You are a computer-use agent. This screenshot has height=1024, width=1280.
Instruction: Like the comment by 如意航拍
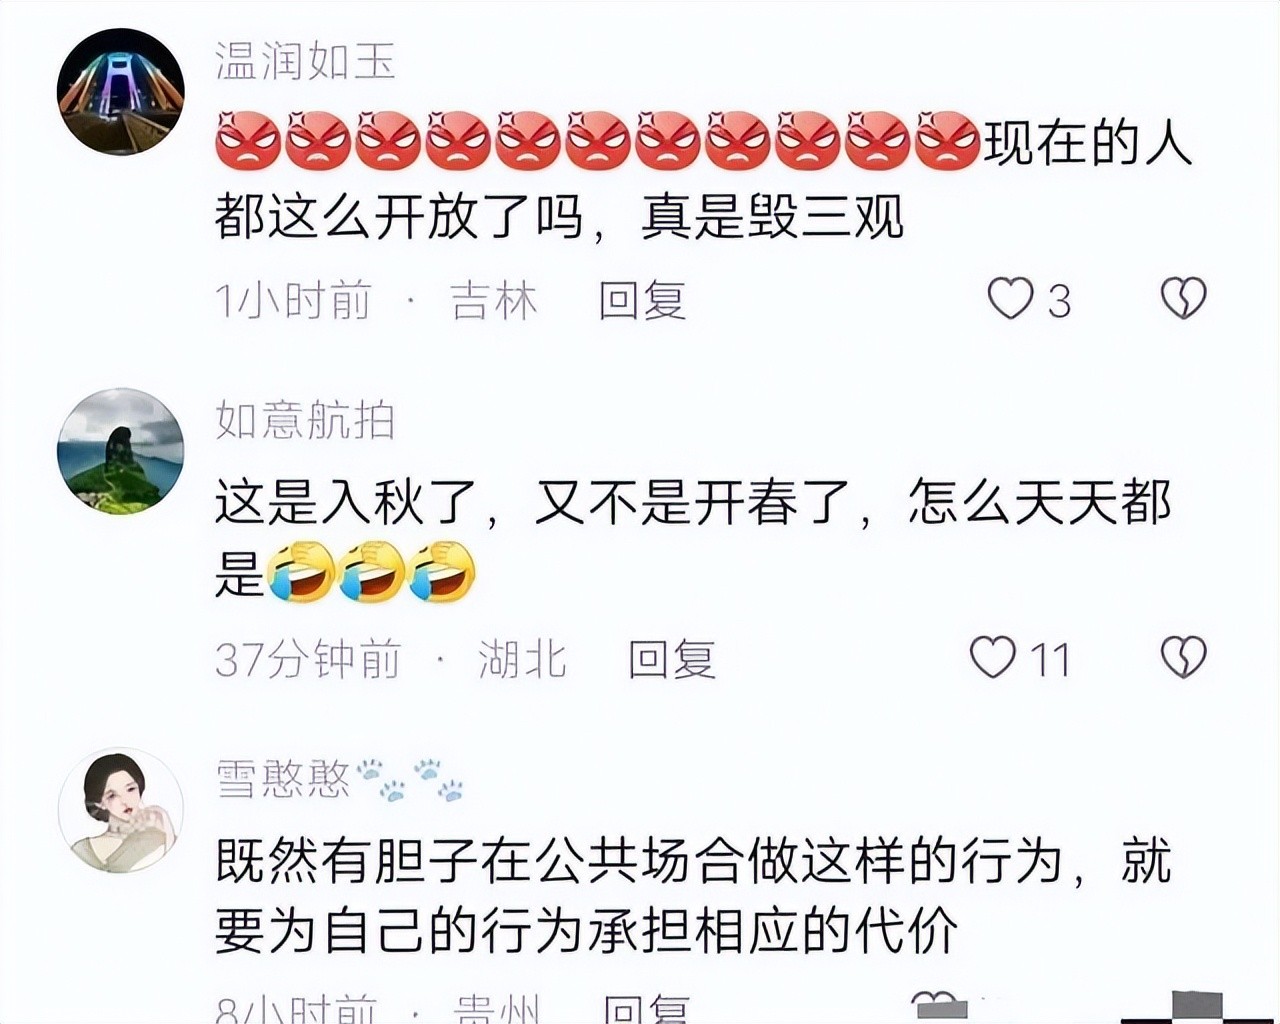[x=993, y=658]
